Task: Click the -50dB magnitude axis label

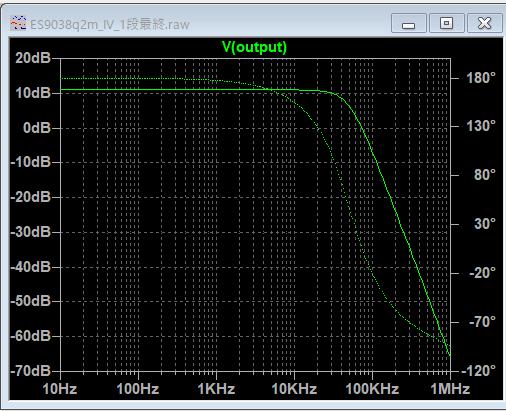Action: [x=31, y=301]
